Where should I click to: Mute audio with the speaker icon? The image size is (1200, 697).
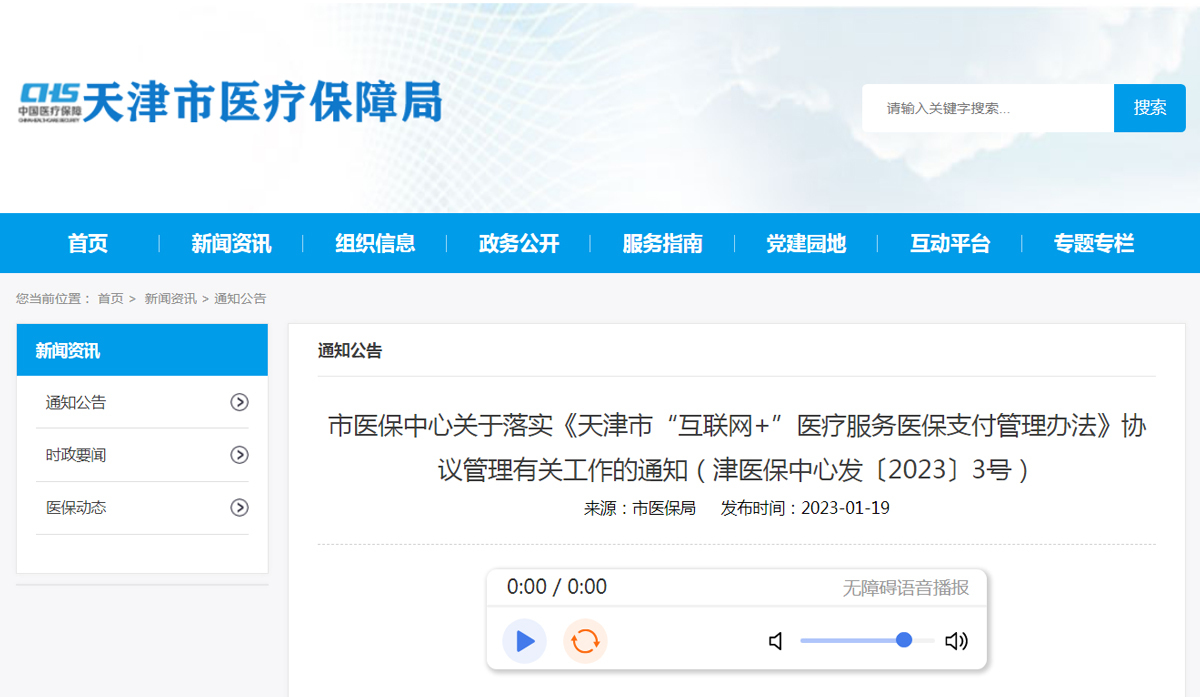[x=776, y=641]
